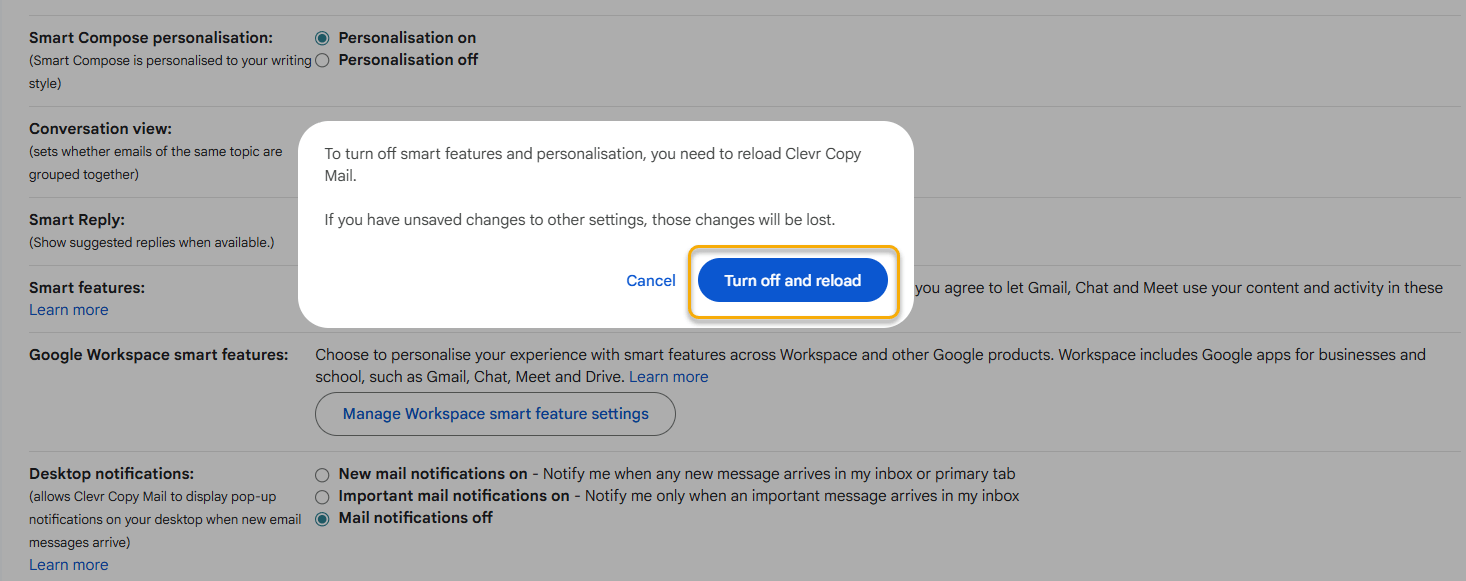Select the Personalisation on radio button
Screen dimensions: 1466x581
(x=322, y=38)
